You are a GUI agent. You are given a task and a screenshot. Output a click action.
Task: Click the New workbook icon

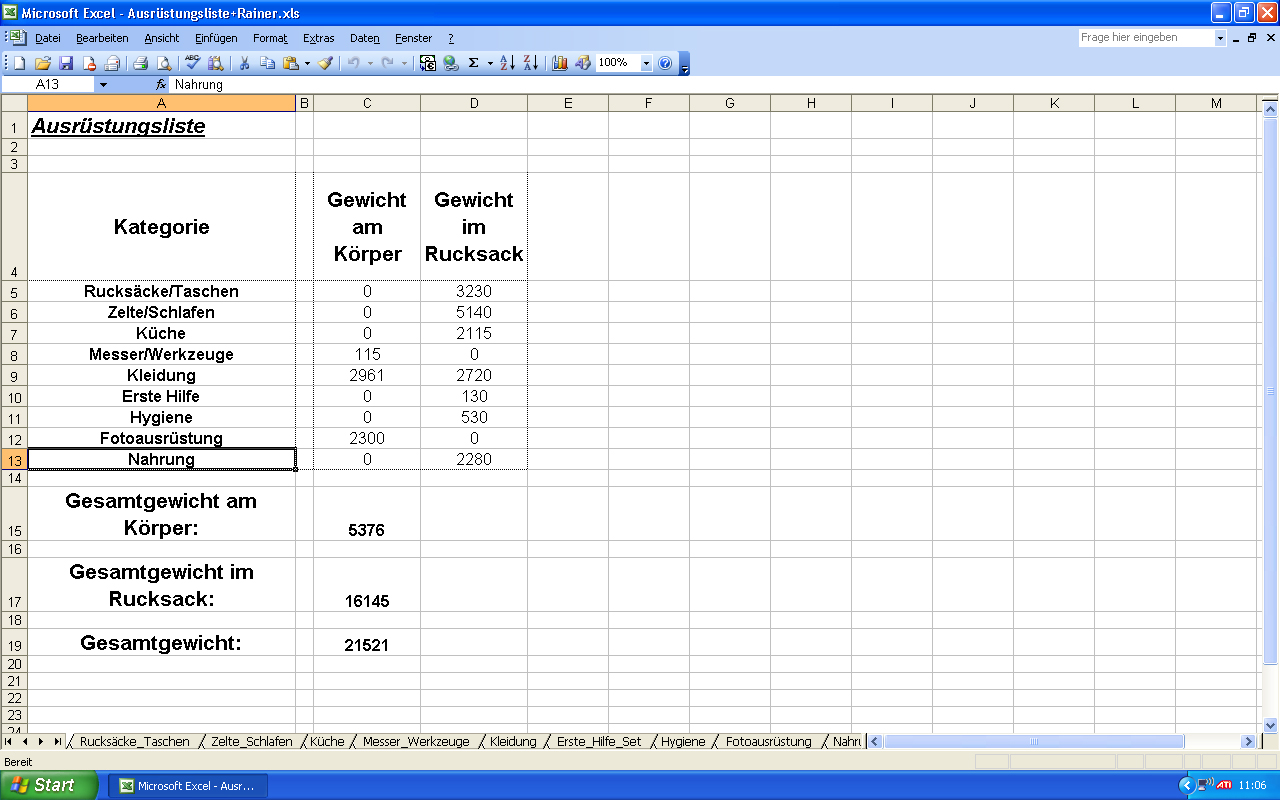pyautogui.click(x=19, y=63)
